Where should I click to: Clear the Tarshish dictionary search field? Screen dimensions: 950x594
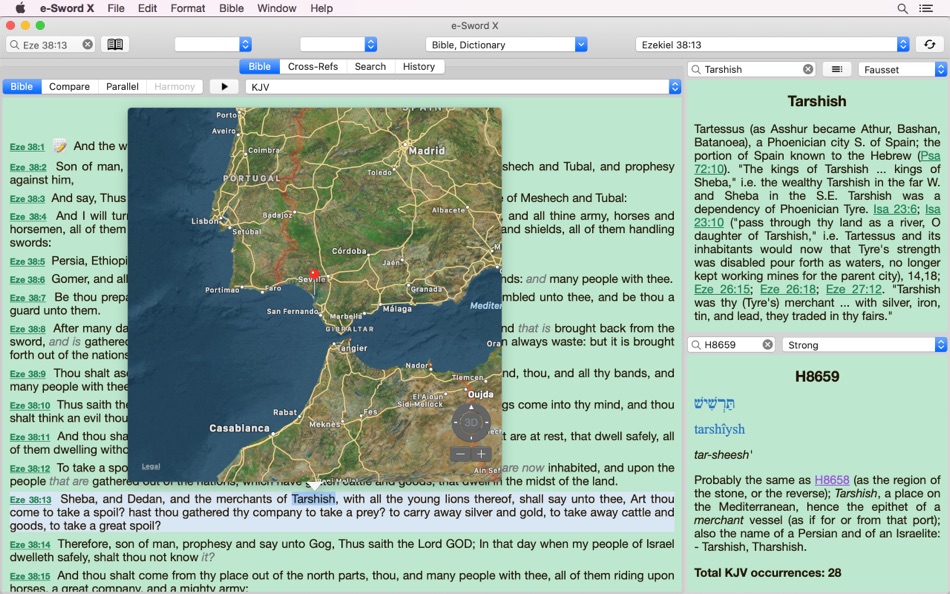click(808, 69)
